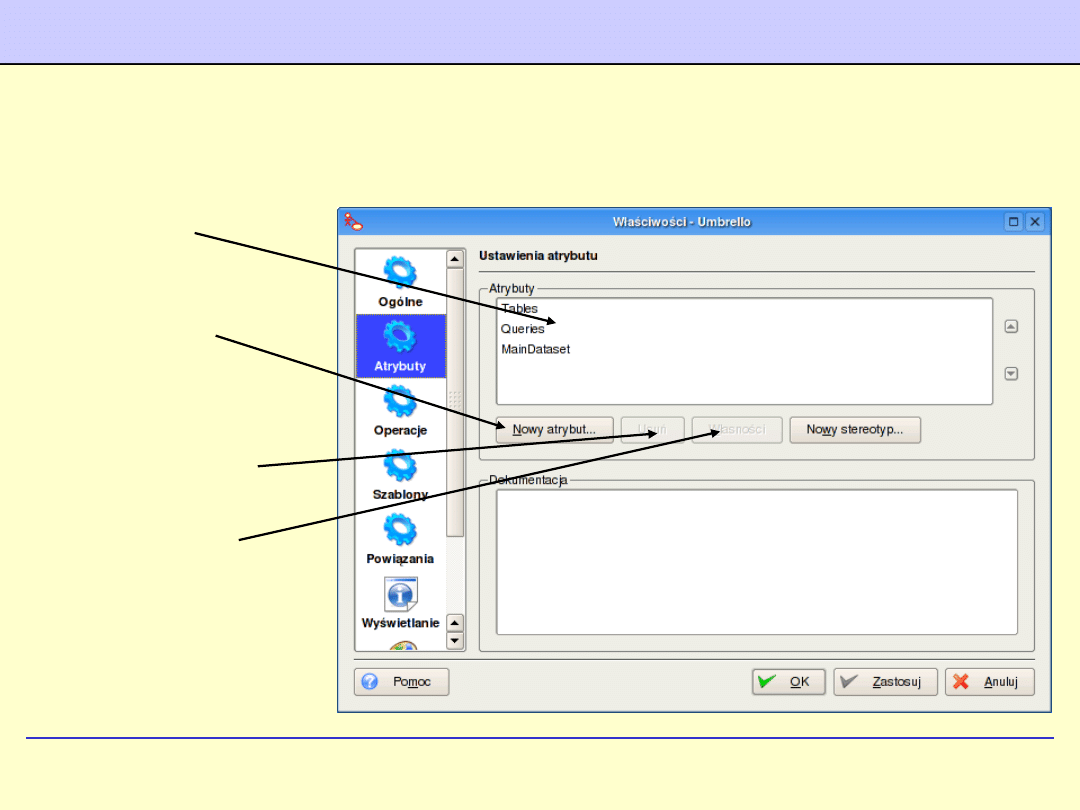Select the Queries attribute
The height and width of the screenshot is (810, 1080).
click(523, 329)
